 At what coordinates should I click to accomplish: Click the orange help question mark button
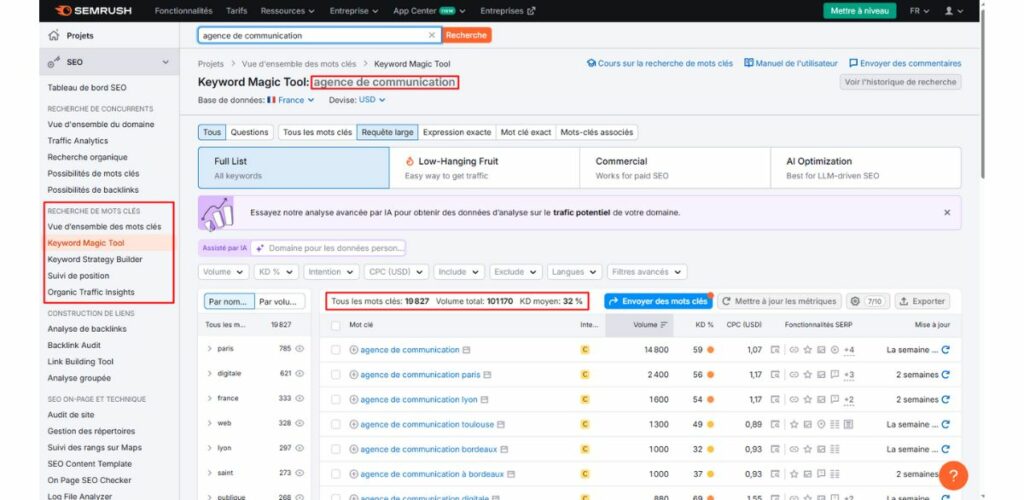(953, 476)
